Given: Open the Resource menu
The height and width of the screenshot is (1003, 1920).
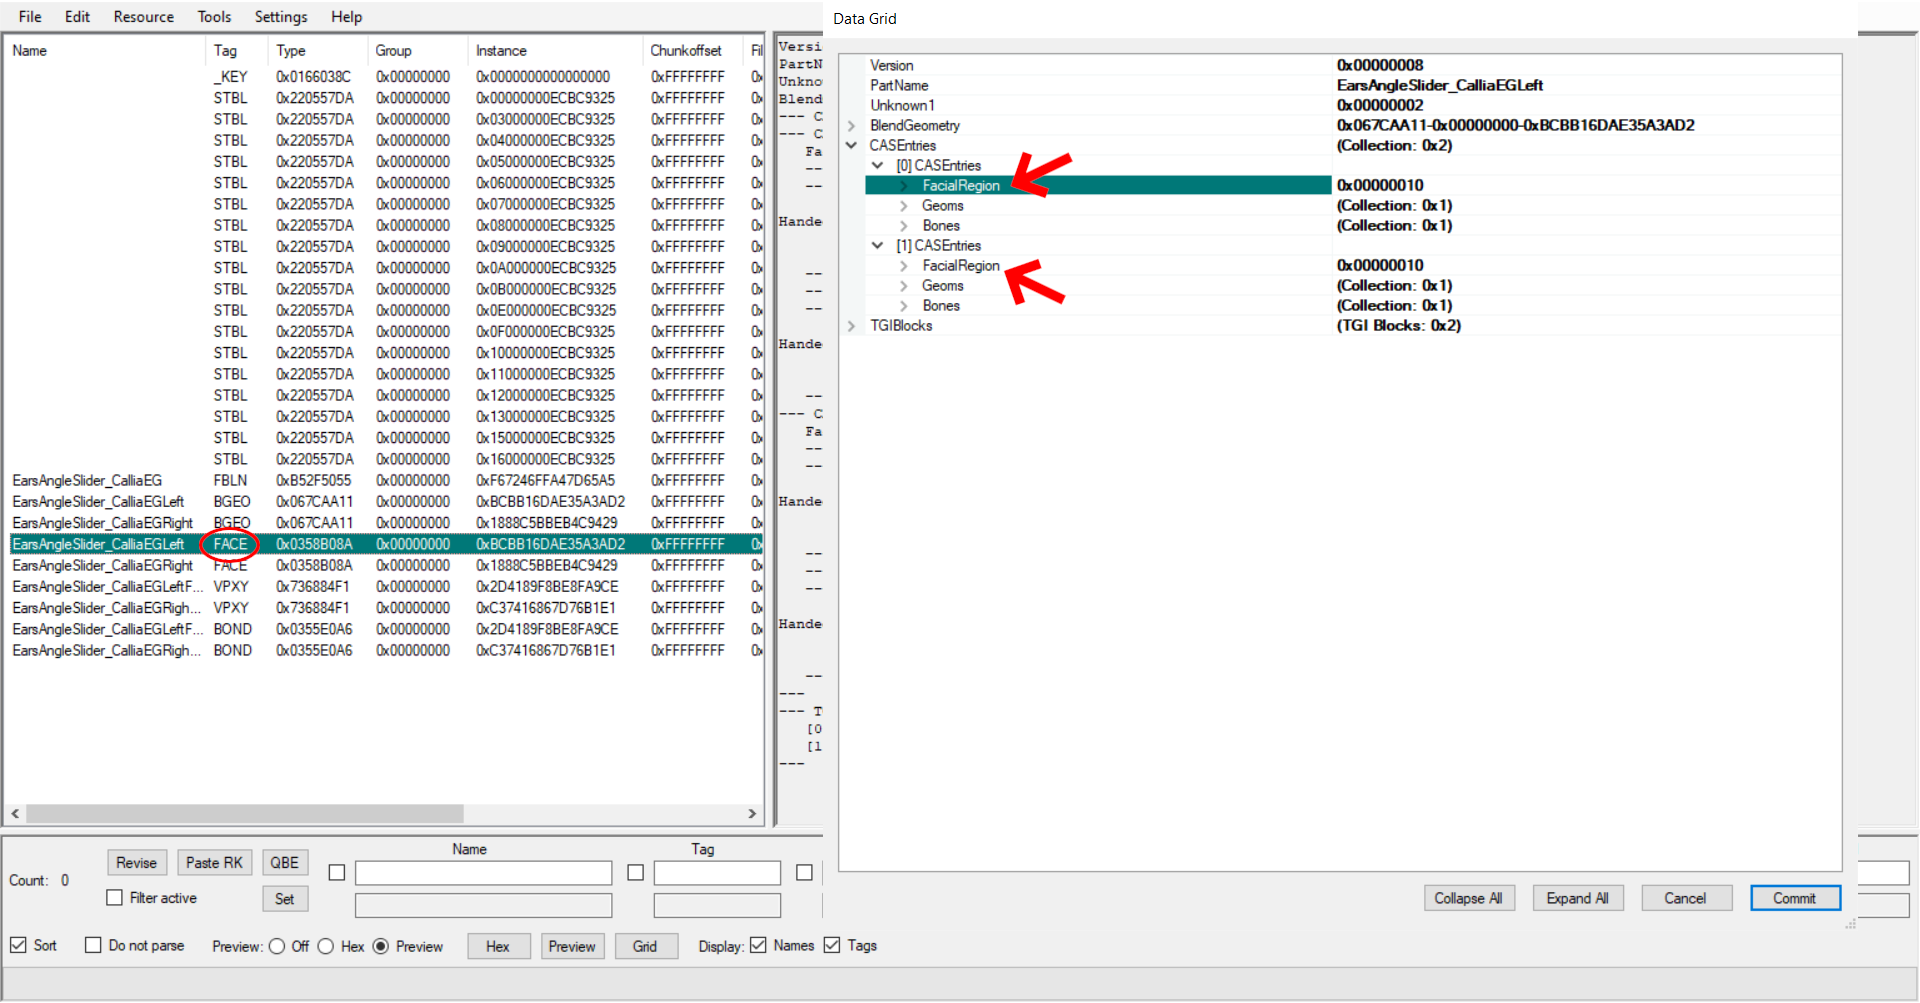Looking at the screenshot, I should point(143,17).
